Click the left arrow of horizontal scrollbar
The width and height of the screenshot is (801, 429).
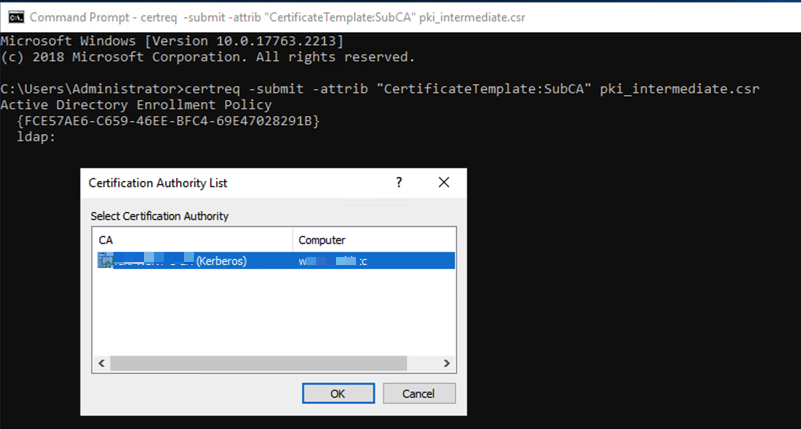pyautogui.click(x=100, y=364)
